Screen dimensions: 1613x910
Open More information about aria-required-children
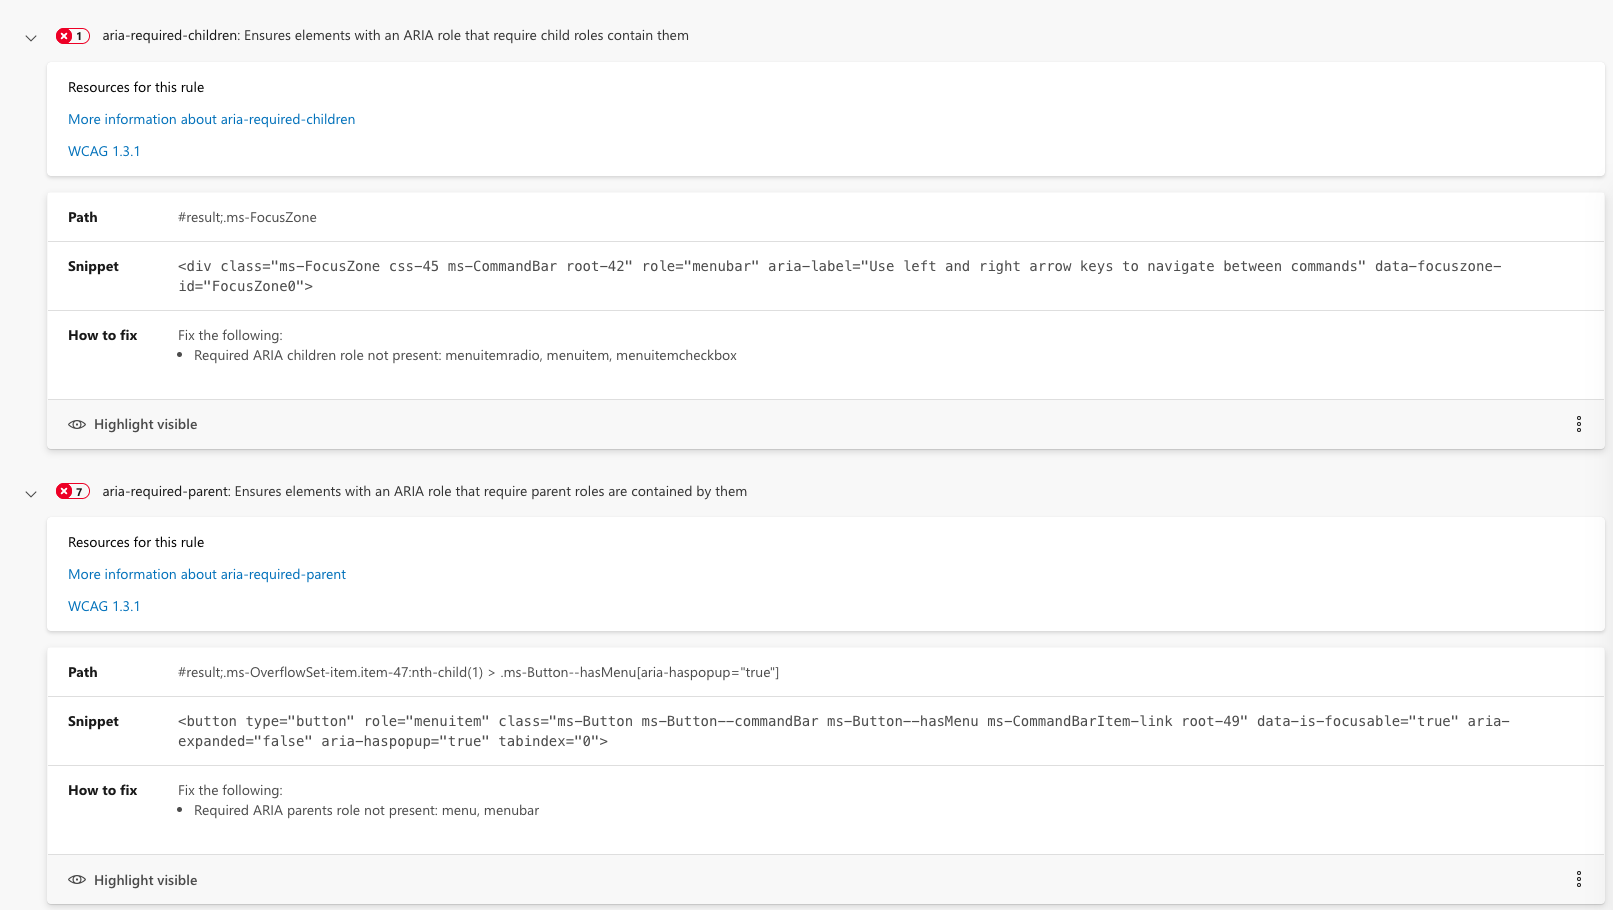pos(211,119)
